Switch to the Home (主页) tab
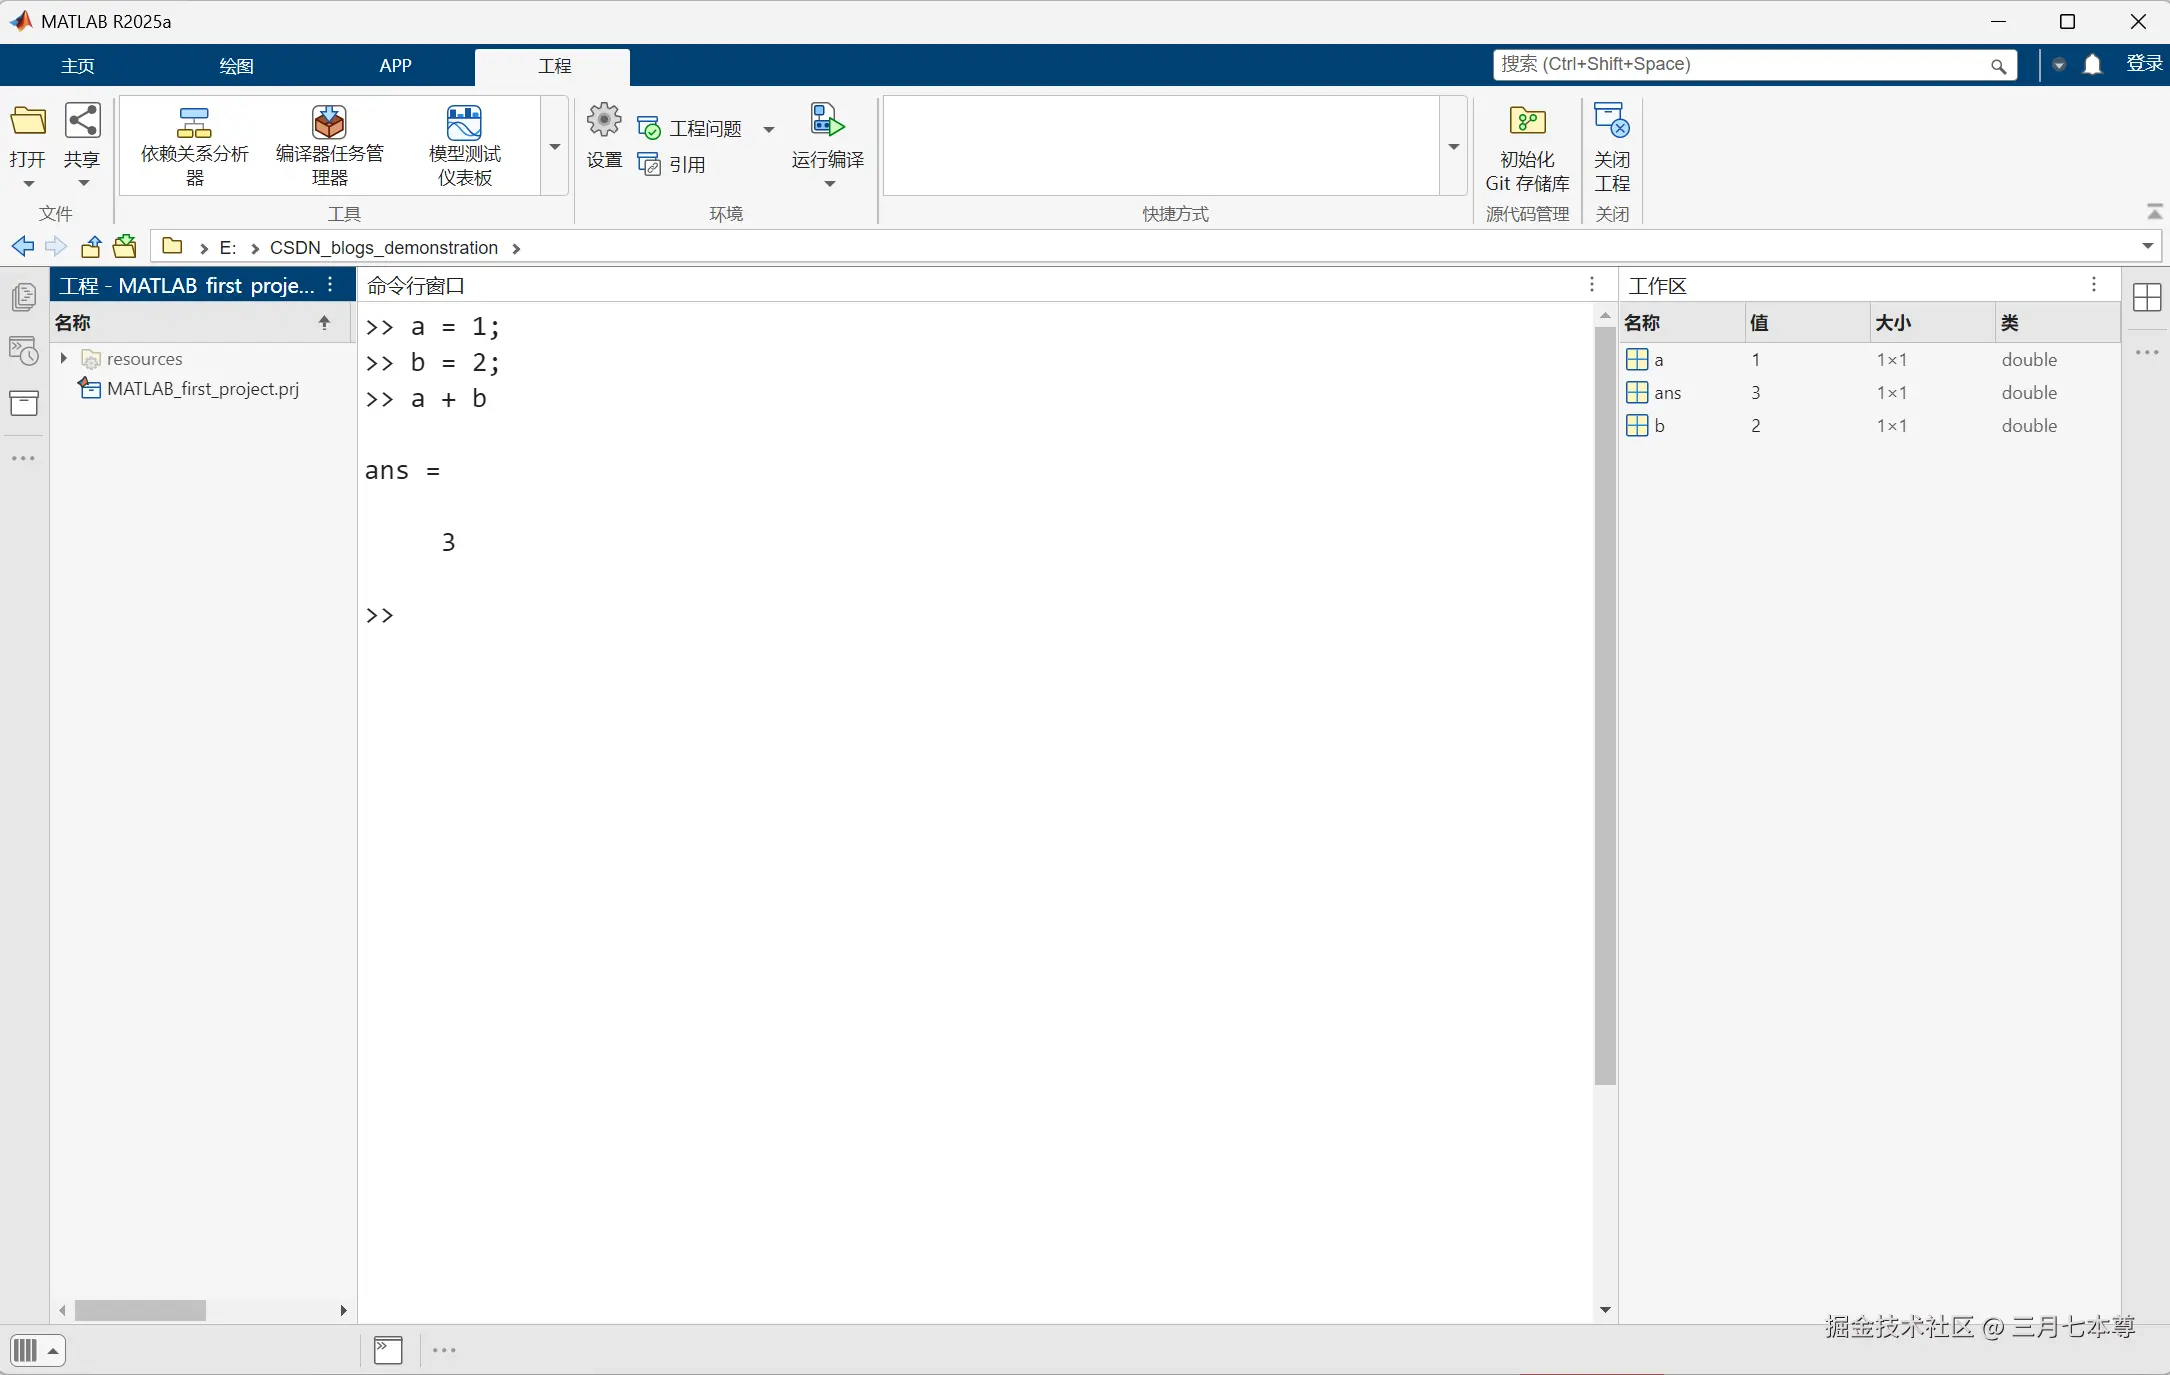Image resolution: width=2170 pixels, height=1375 pixels. [78, 66]
